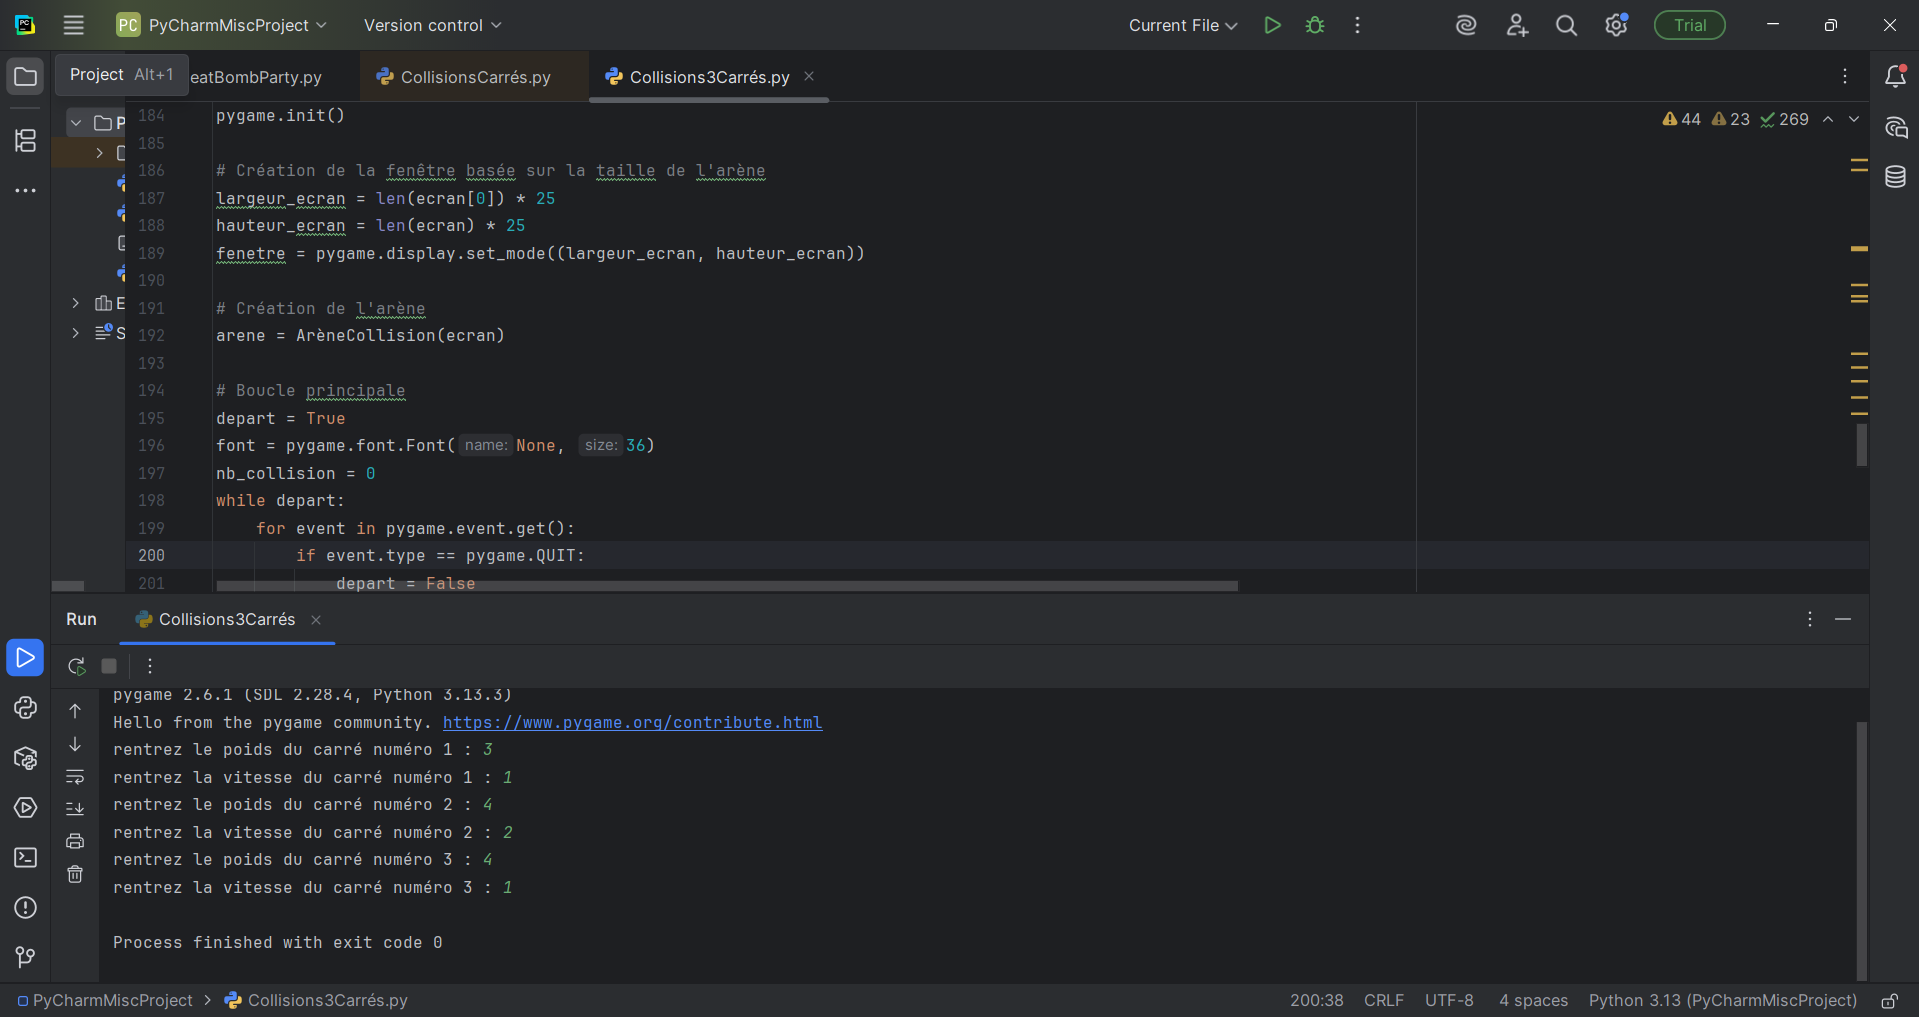Open Python 3.13 interpreter selector
Screen dimensions: 1919x1017
pos(1722,1000)
